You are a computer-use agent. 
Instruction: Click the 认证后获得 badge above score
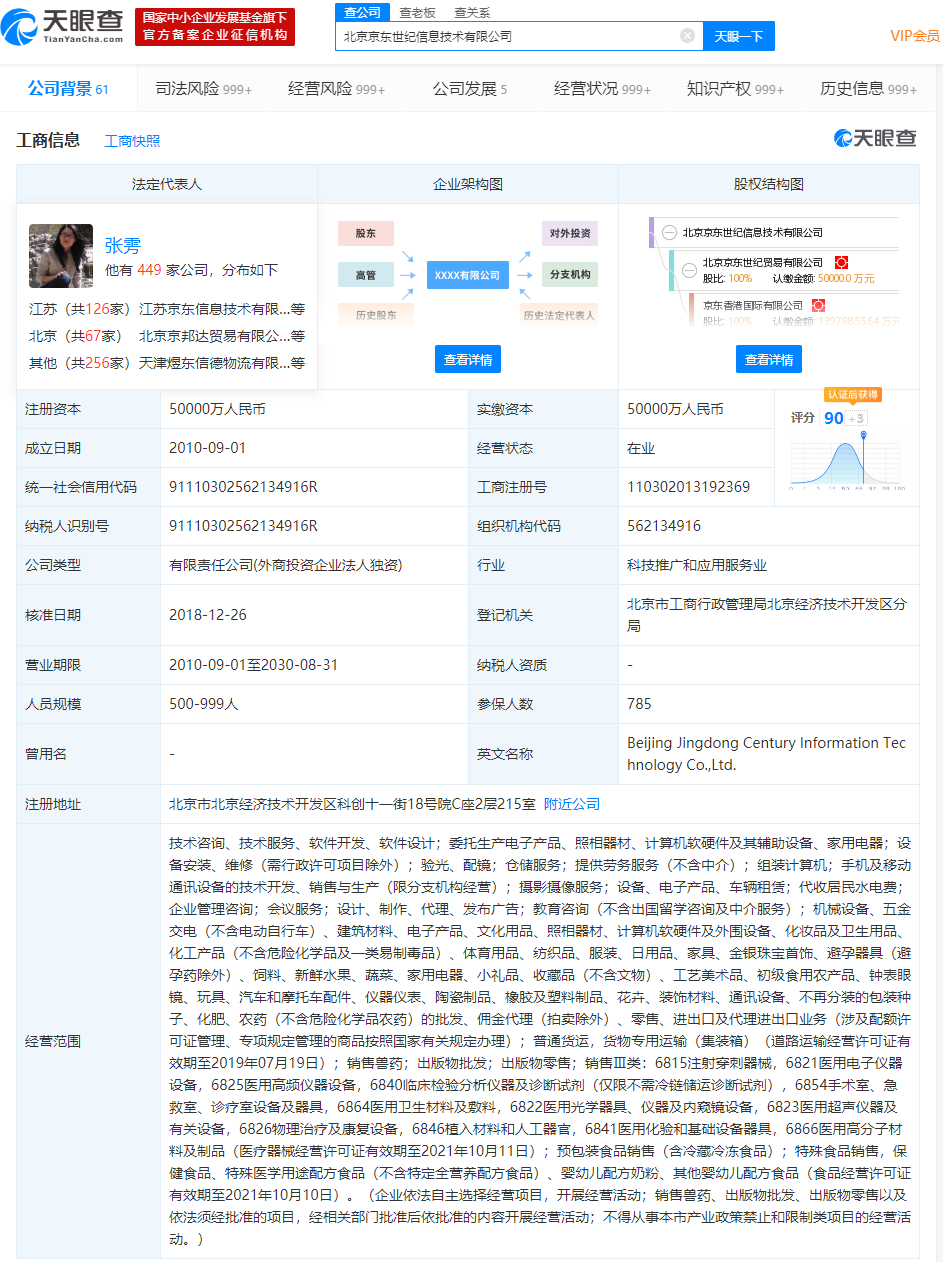[852, 395]
